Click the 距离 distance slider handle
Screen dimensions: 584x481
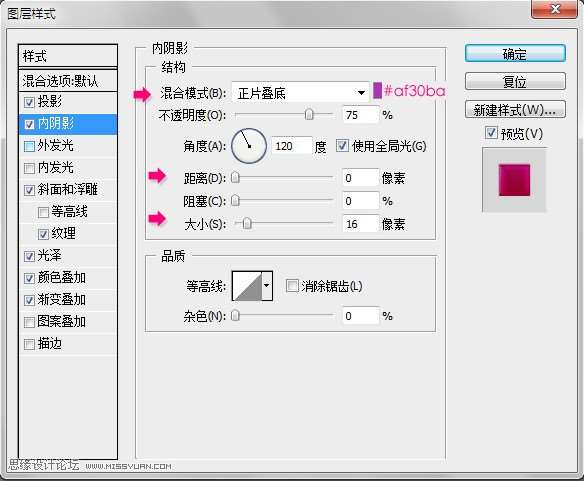pos(235,177)
